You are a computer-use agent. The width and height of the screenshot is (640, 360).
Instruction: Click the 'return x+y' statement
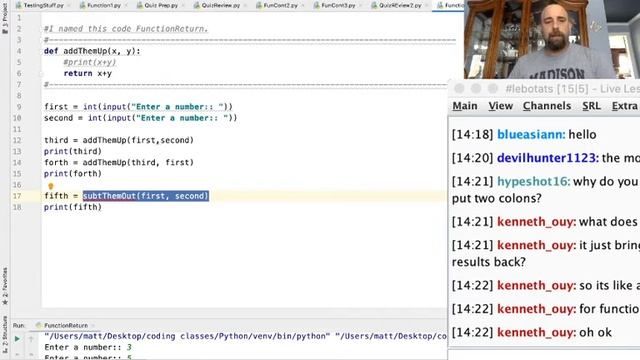[87, 73]
